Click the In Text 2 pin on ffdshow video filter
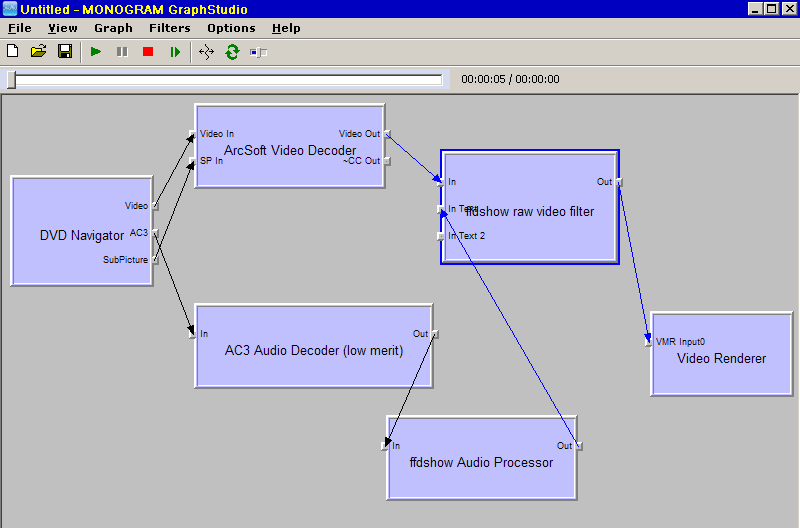This screenshot has width=800, height=528. click(x=440, y=236)
